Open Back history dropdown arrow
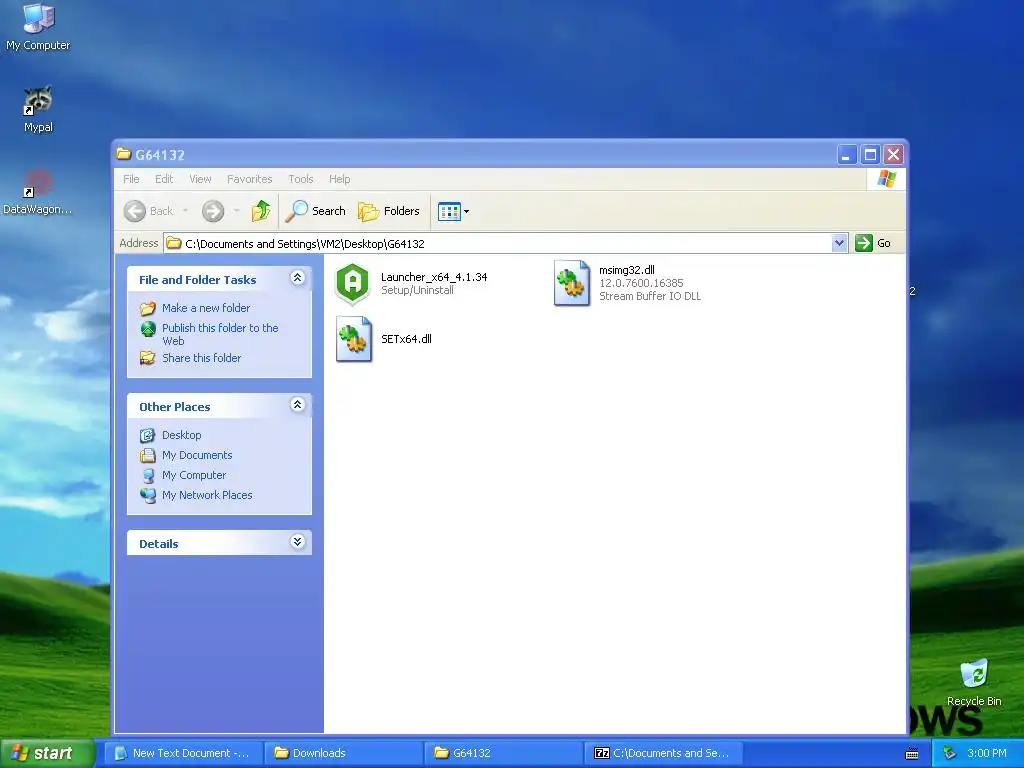The width and height of the screenshot is (1024, 768). point(185,211)
